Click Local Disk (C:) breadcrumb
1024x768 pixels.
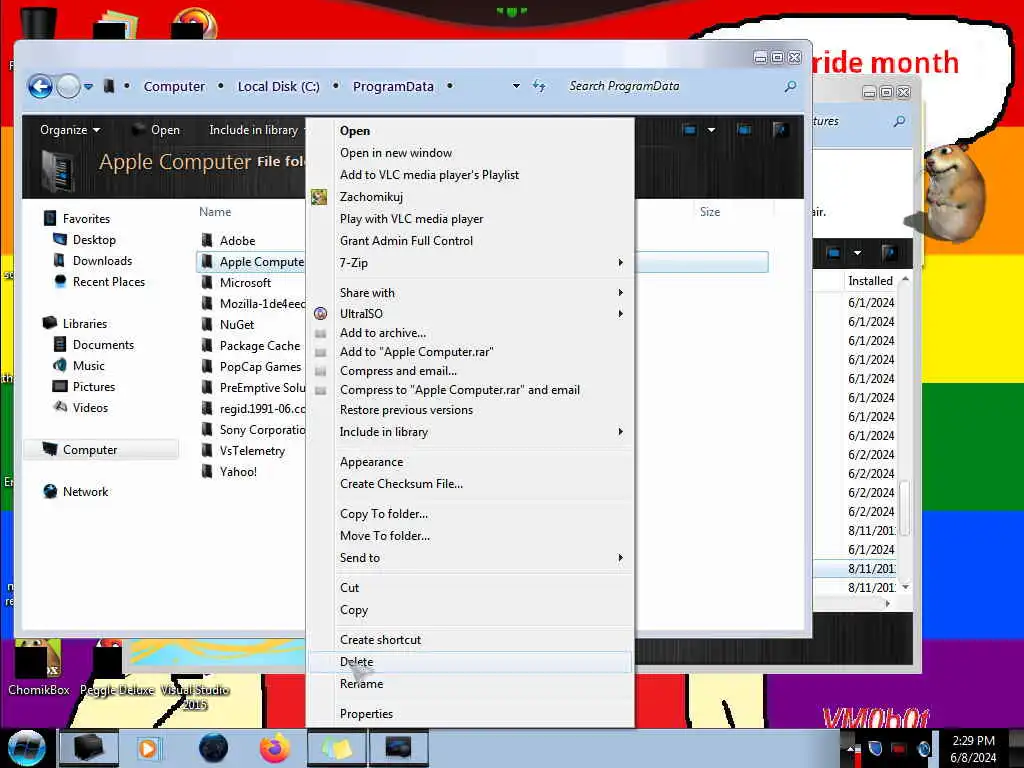pos(278,86)
